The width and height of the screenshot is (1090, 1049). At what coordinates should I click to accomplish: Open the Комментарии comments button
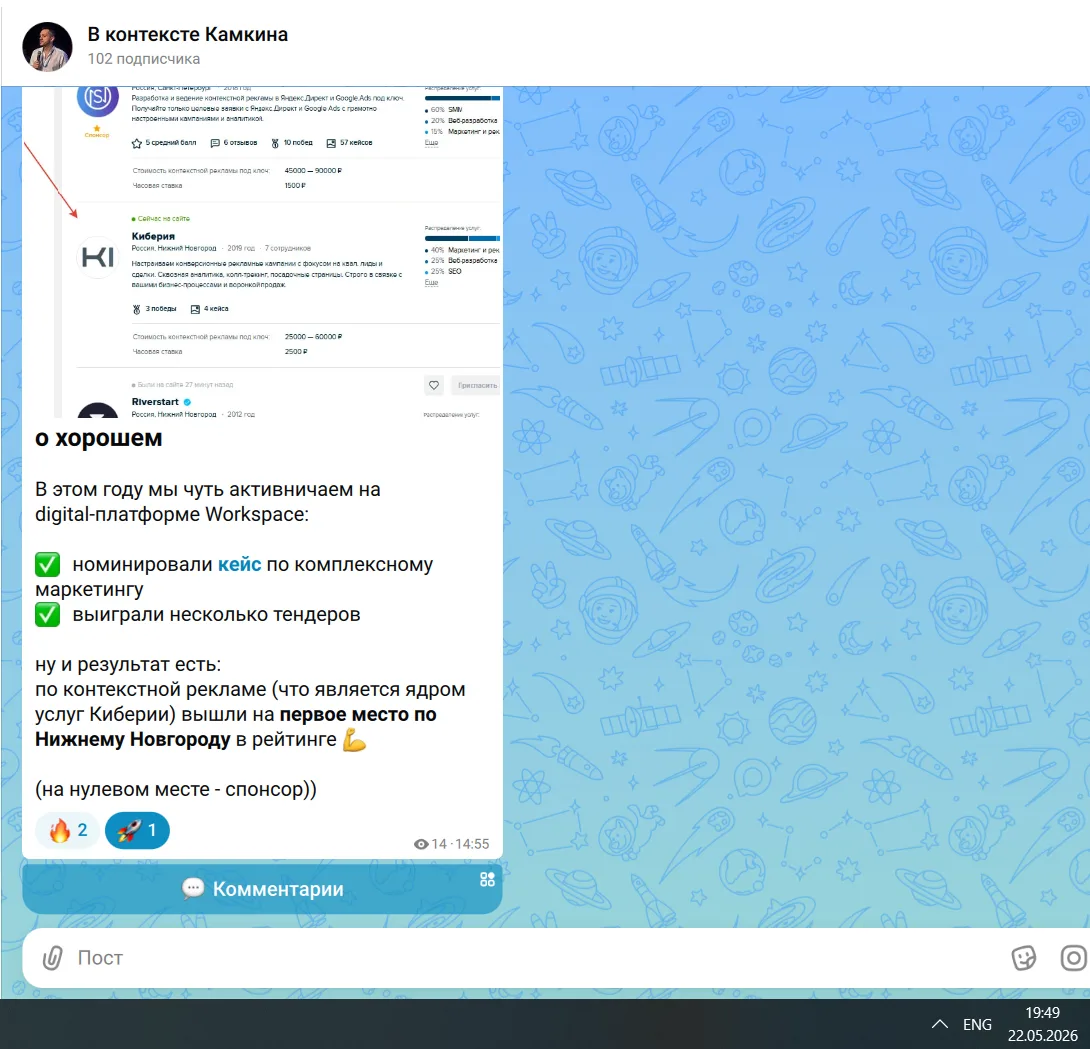point(262,888)
